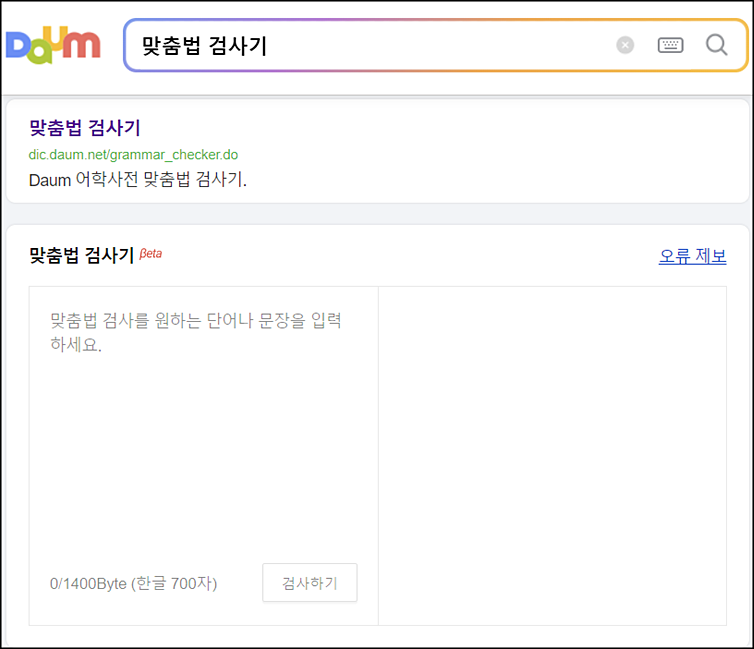This screenshot has height=649, width=754.
Task: Open the virtual keyboard icon
Action: (x=670, y=45)
